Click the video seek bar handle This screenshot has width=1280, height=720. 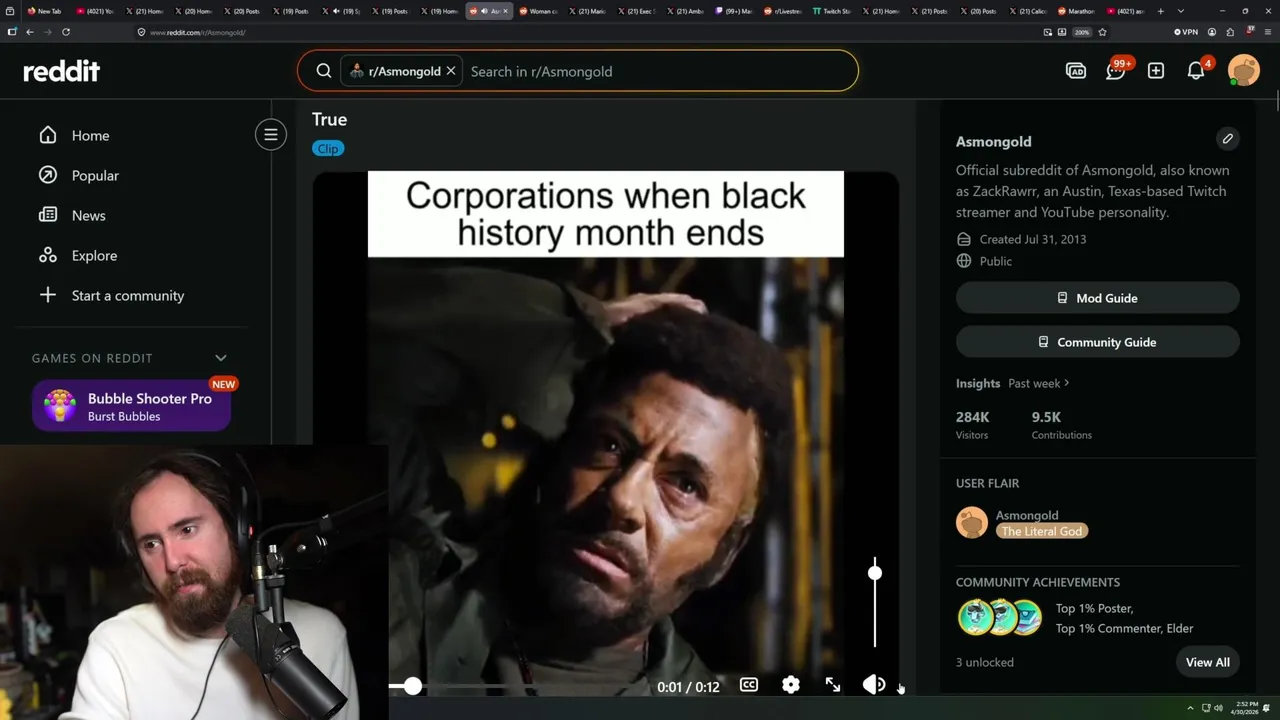tap(412, 686)
